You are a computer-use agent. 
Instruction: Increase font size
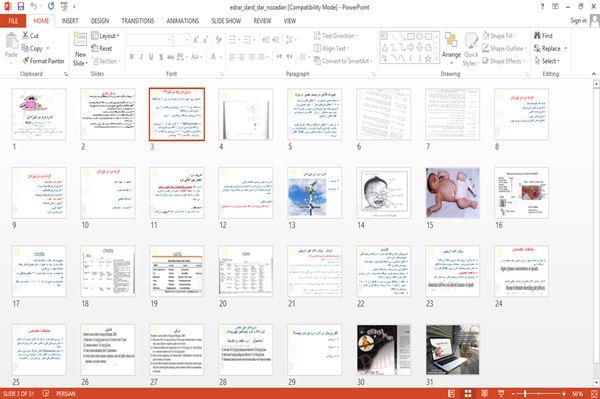[196, 39]
